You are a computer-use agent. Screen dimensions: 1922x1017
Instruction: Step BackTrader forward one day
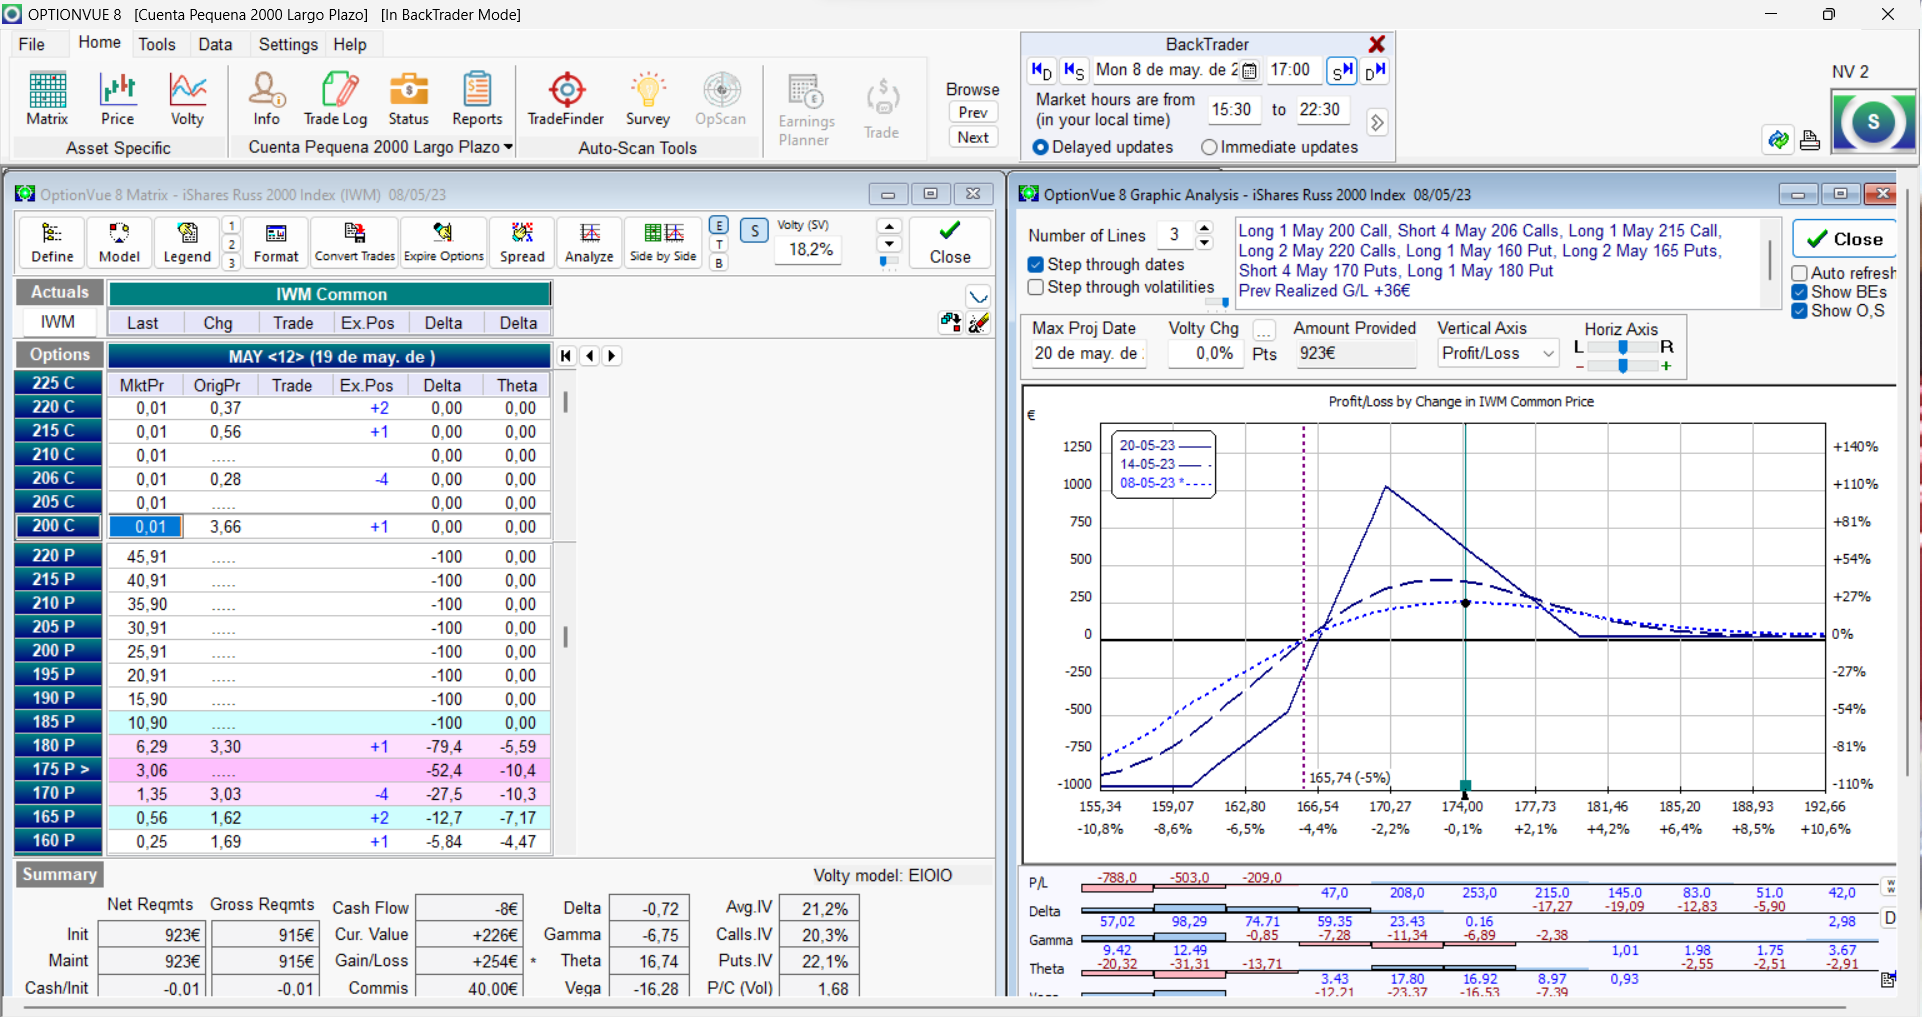coord(1375,70)
